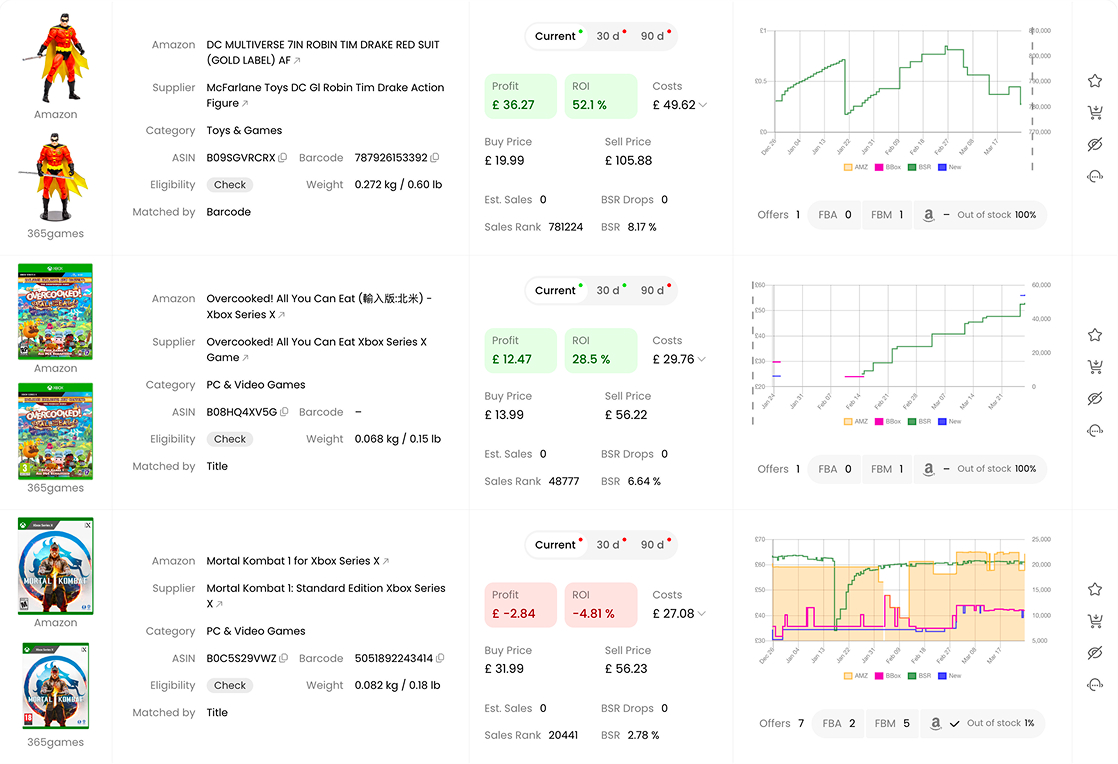Image resolution: width=1118 pixels, height=764 pixels.
Task: Click Amazon logo in Overcooked offers bar
Action: [x=928, y=469]
